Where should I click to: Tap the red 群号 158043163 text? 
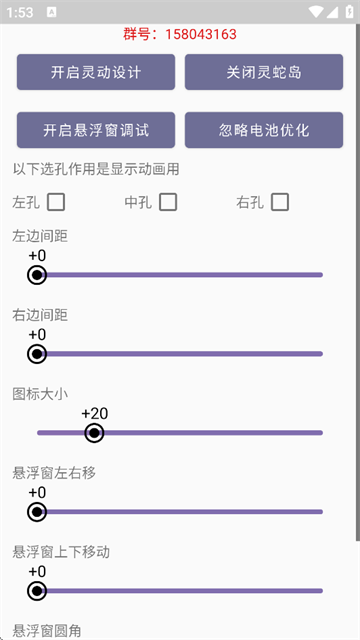click(x=180, y=34)
